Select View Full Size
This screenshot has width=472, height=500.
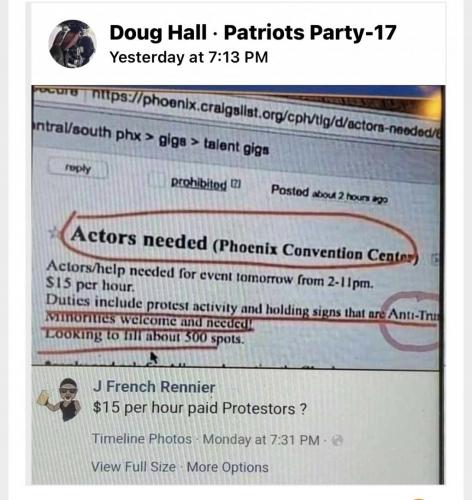point(133,467)
